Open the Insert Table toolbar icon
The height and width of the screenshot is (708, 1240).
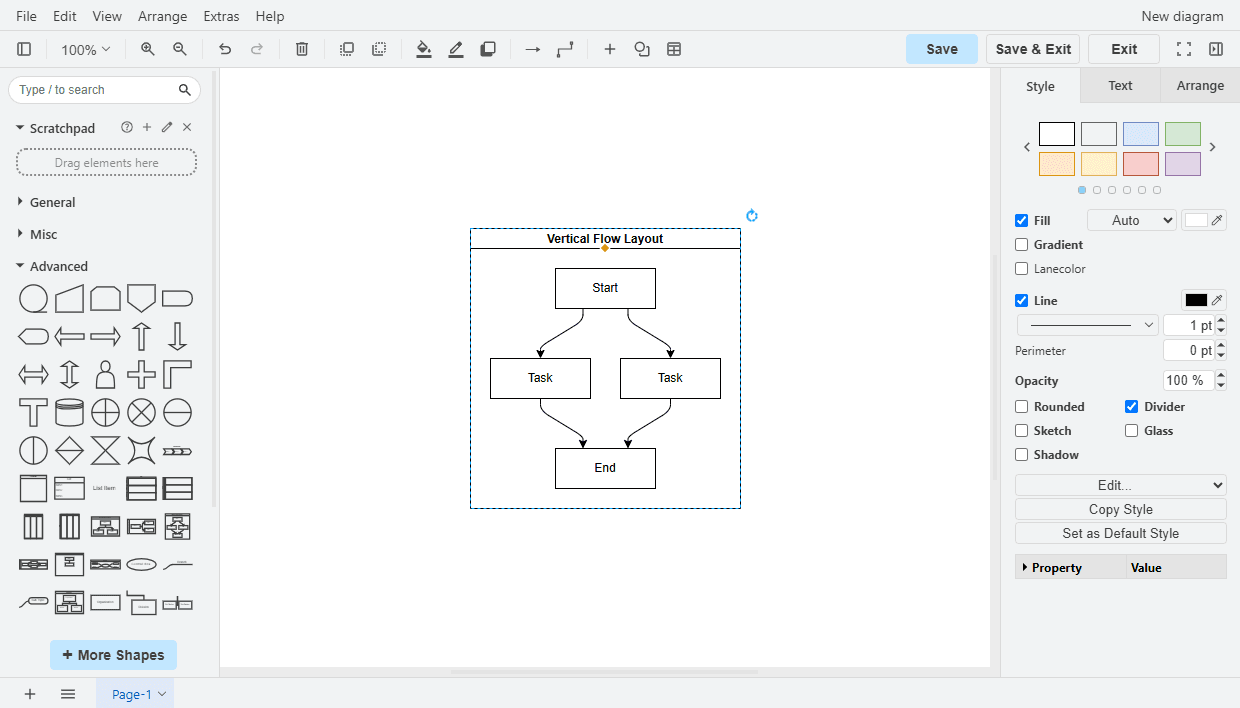tap(674, 49)
